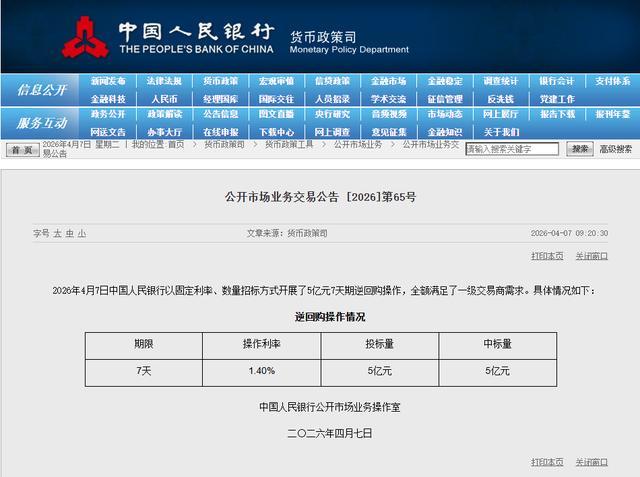The image size is (640, 477).
Task: Open 政务公开 in the service navigation
Action: coord(108,114)
